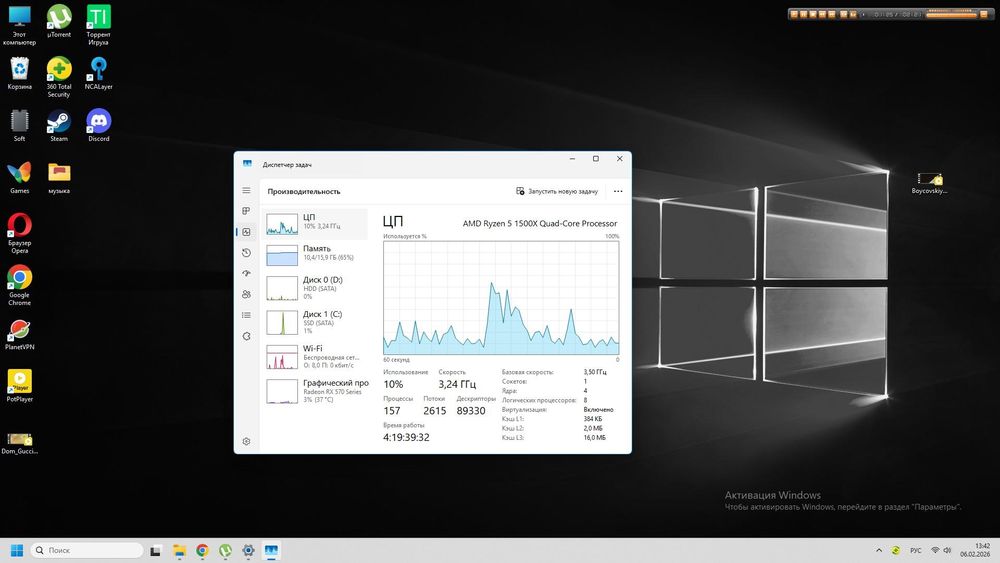Select the PotPlayer desktop icon
This screenshot has height=563, width=1000.
click(19, 386)
